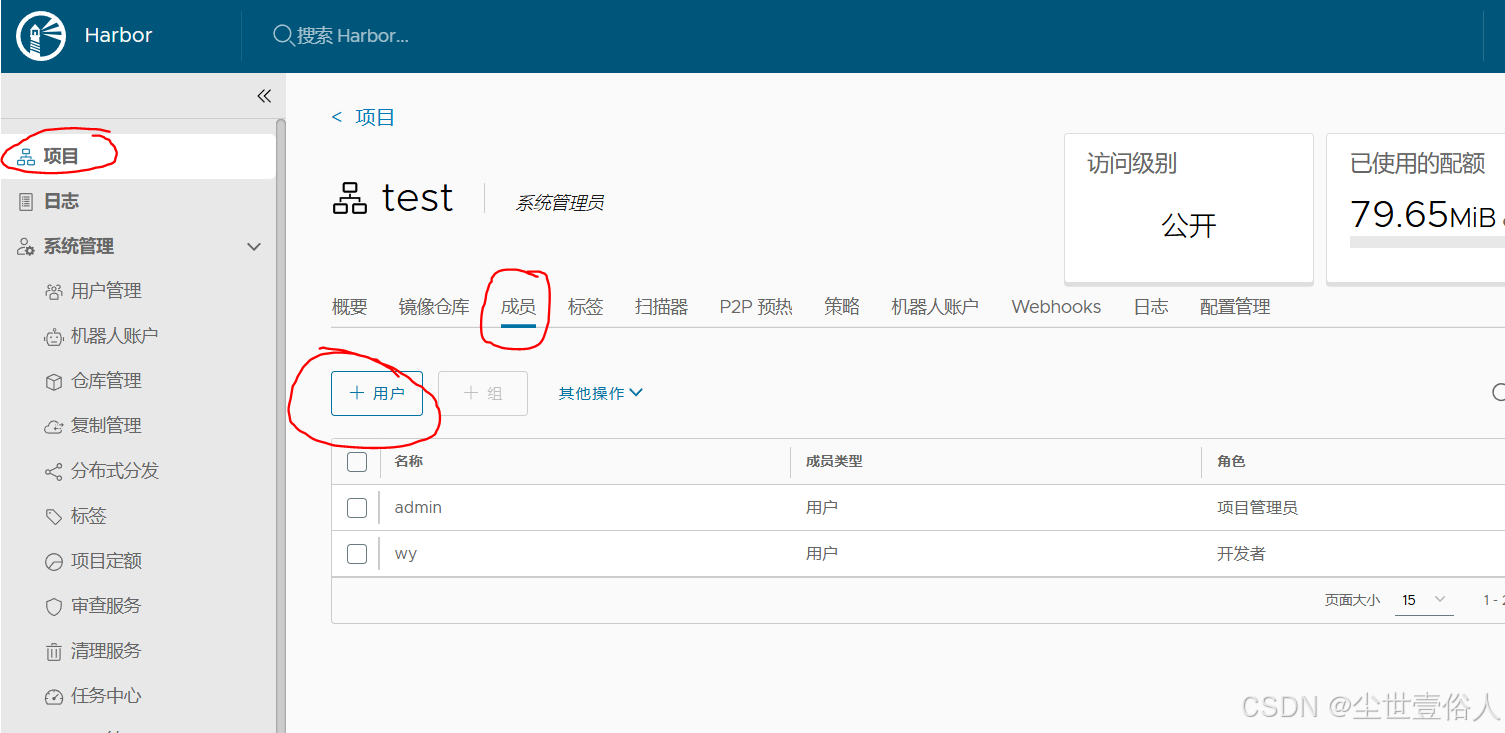Image resolution: width=1505 pixels, height=733 pixels.
Task: Click the plus icon on 用户 button
Action: tap(356, 393)
